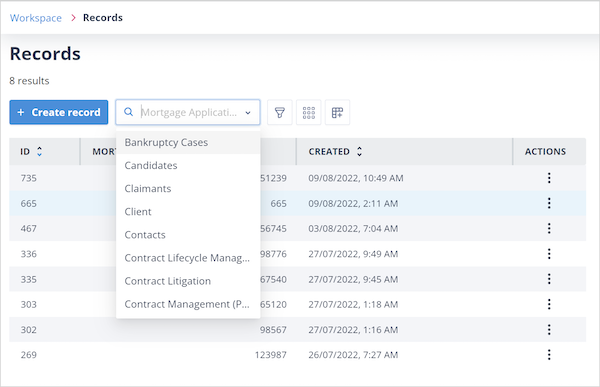This screenshot has width=600, height=387.
Task: Click the value 98567 in the table
Action: pyautogui.click(x=273, y=330)
